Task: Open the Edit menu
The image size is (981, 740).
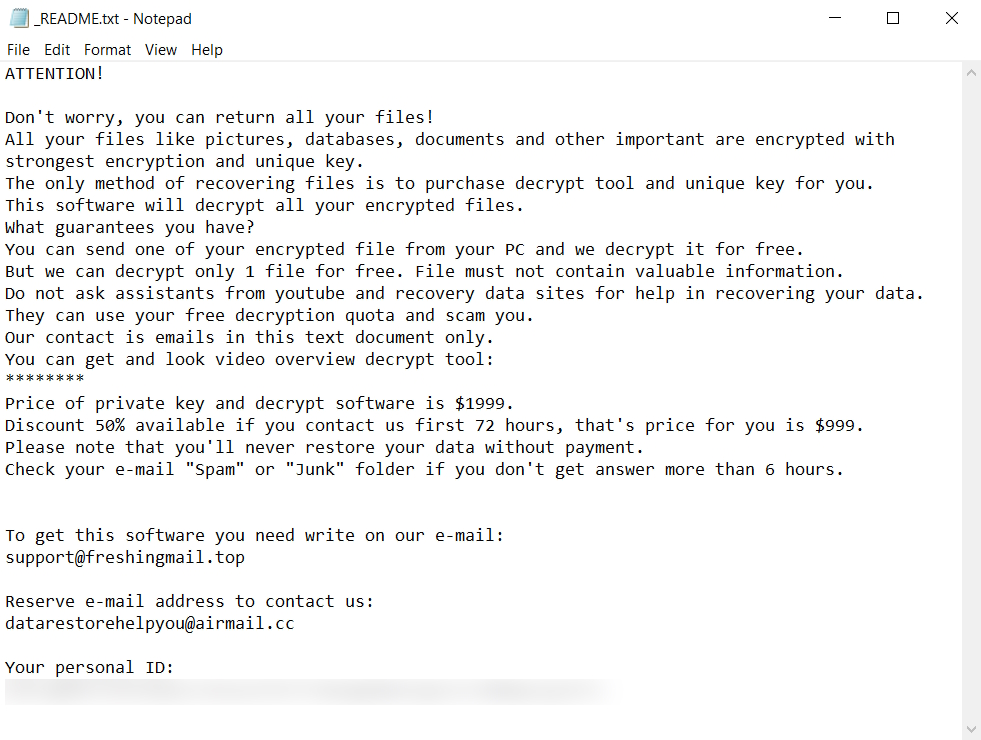Action: tap(57, 50)
